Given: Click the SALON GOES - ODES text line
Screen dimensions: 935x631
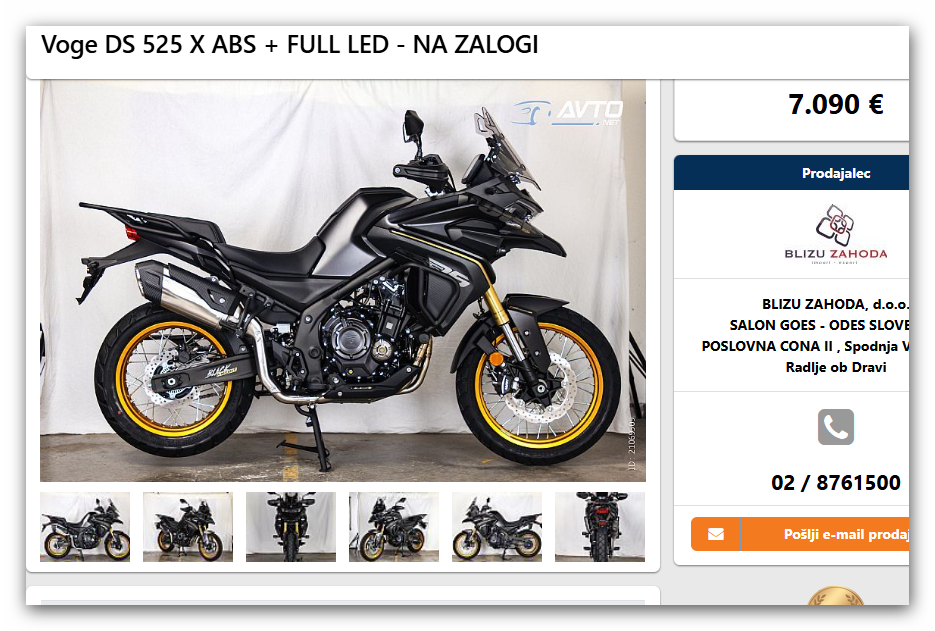Looking at the screenshot, I should [819, 325].
